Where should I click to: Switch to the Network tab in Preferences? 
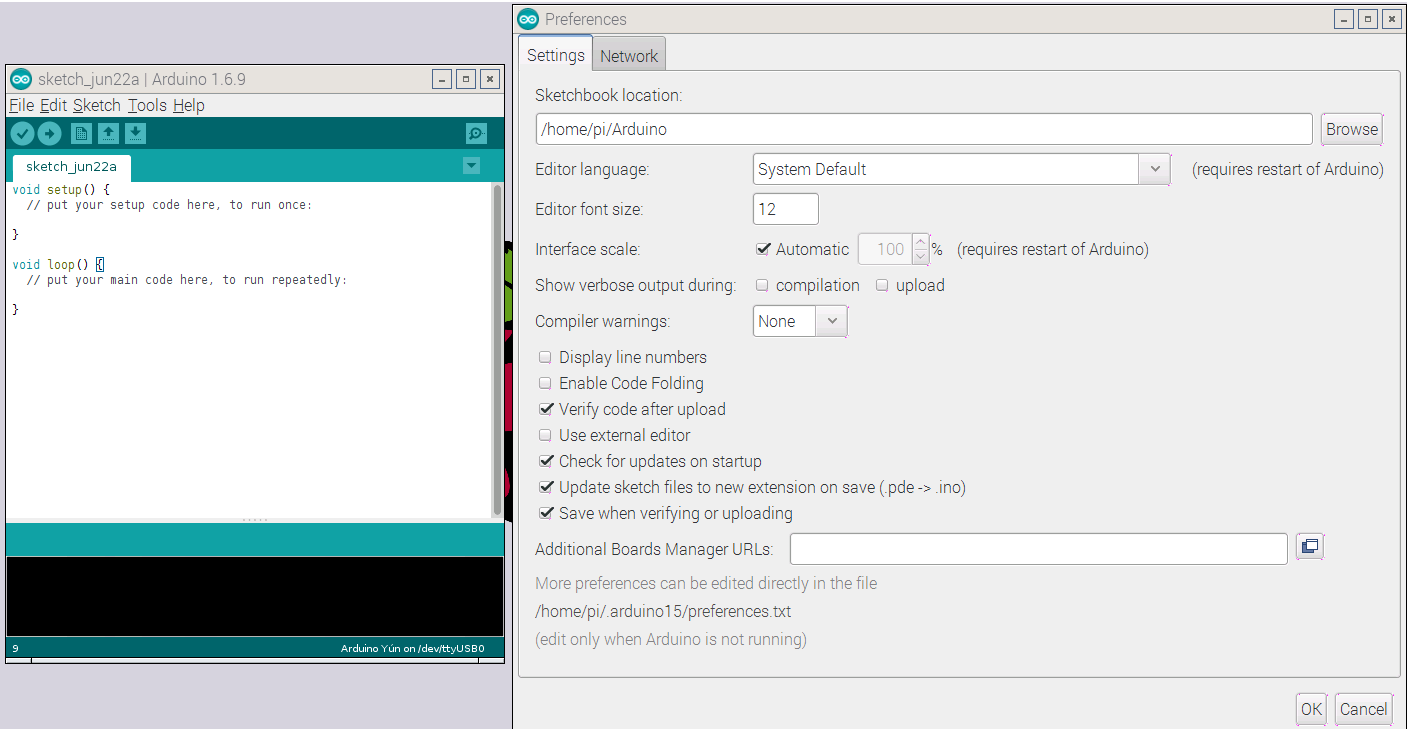629,56
